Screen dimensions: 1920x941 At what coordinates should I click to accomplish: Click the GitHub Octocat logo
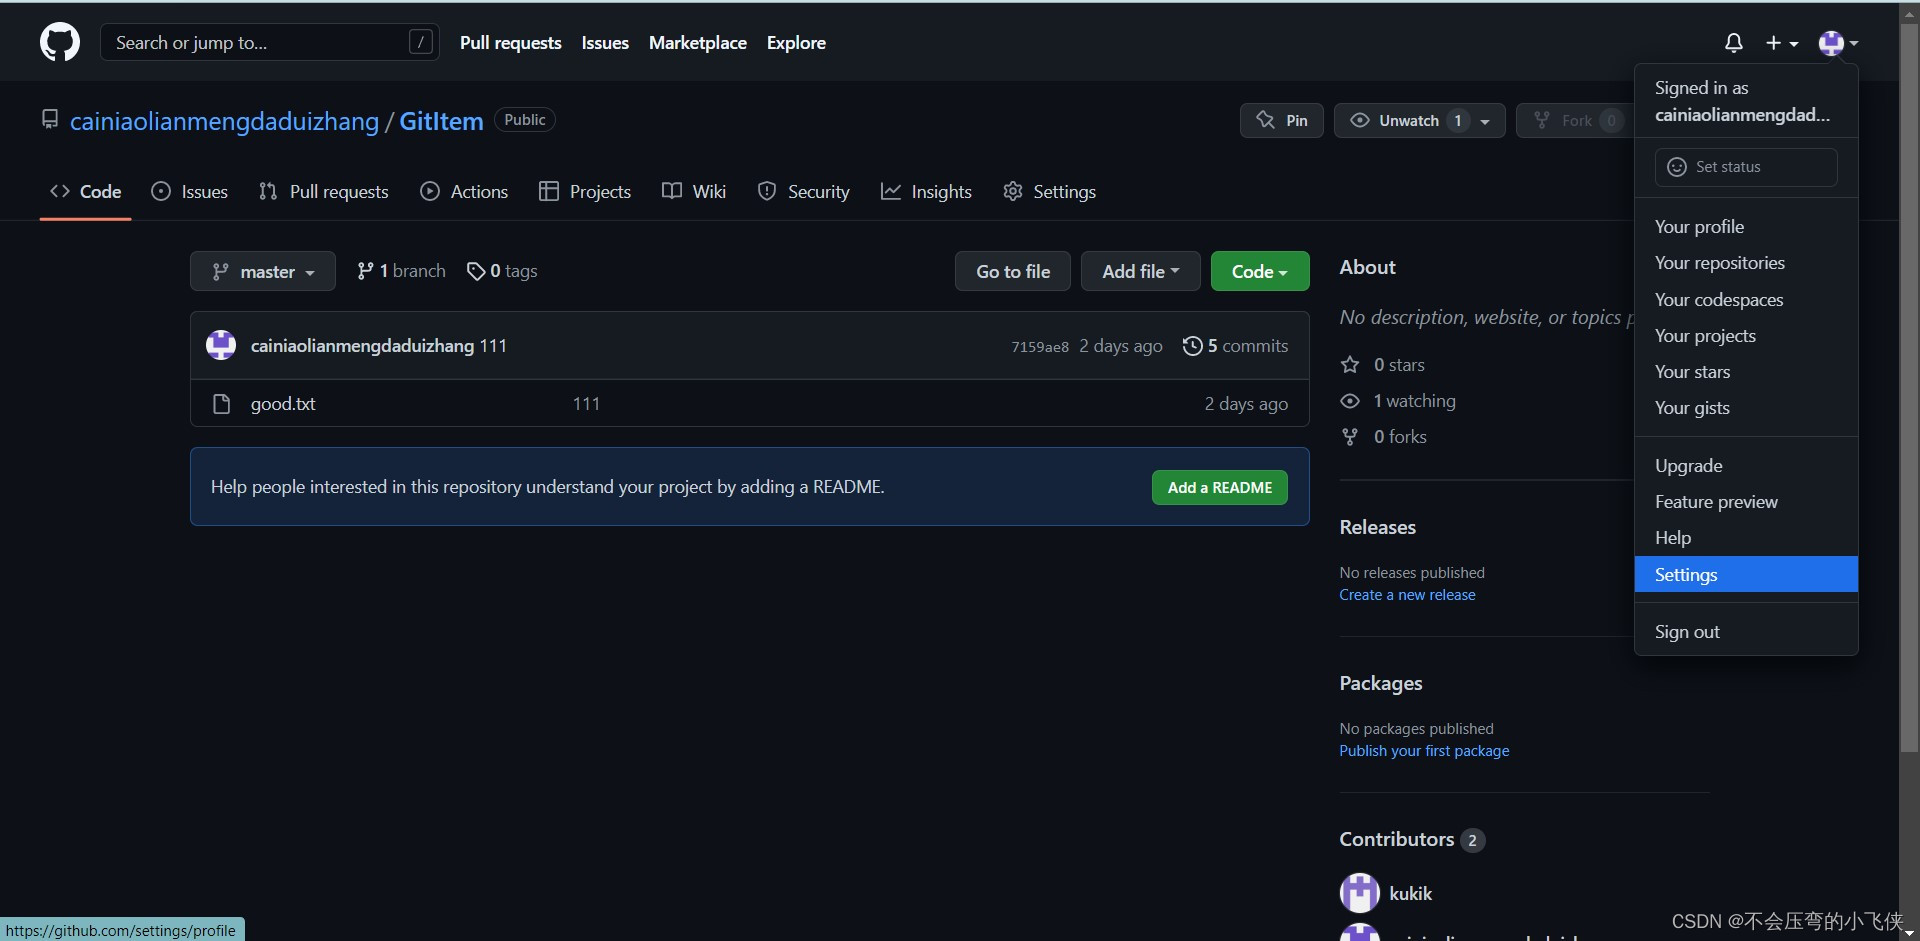pyautogui.click(x=60, y=43)
